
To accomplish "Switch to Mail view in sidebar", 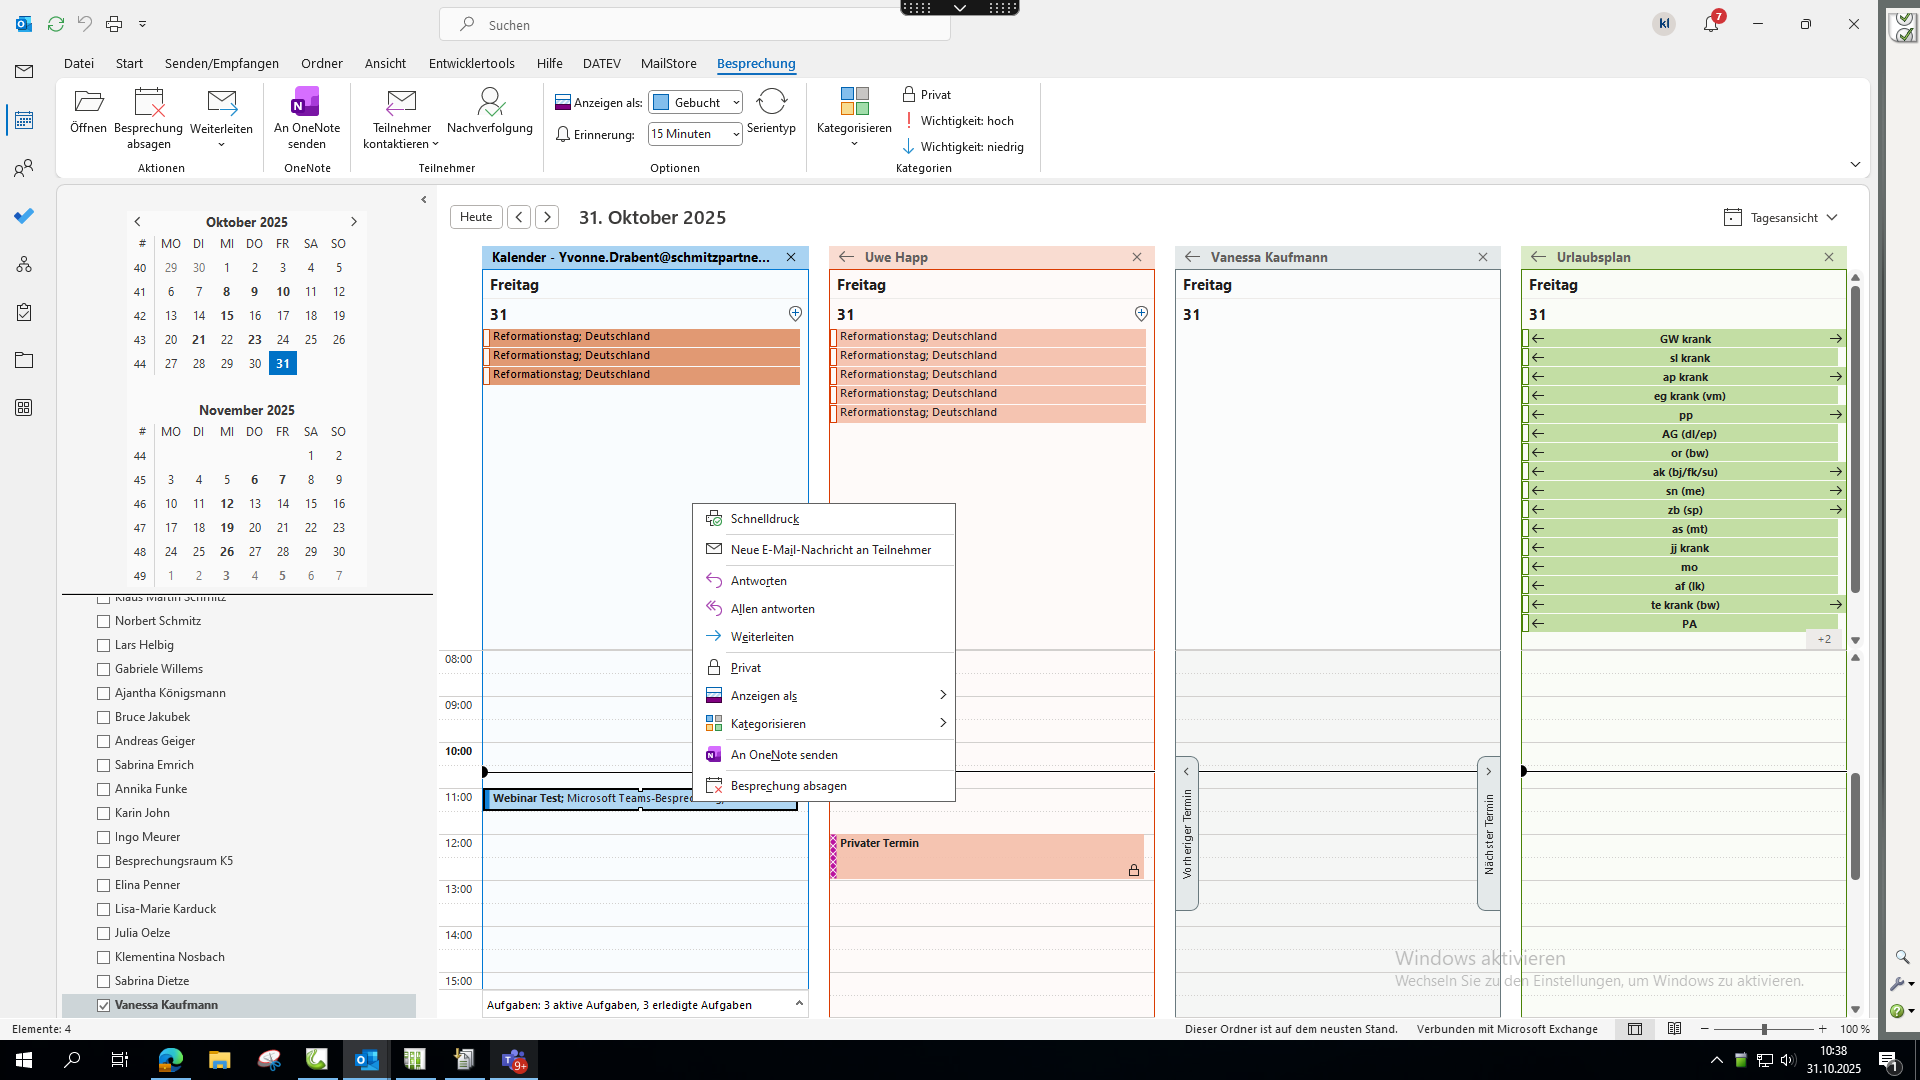I will click(24, 72).
